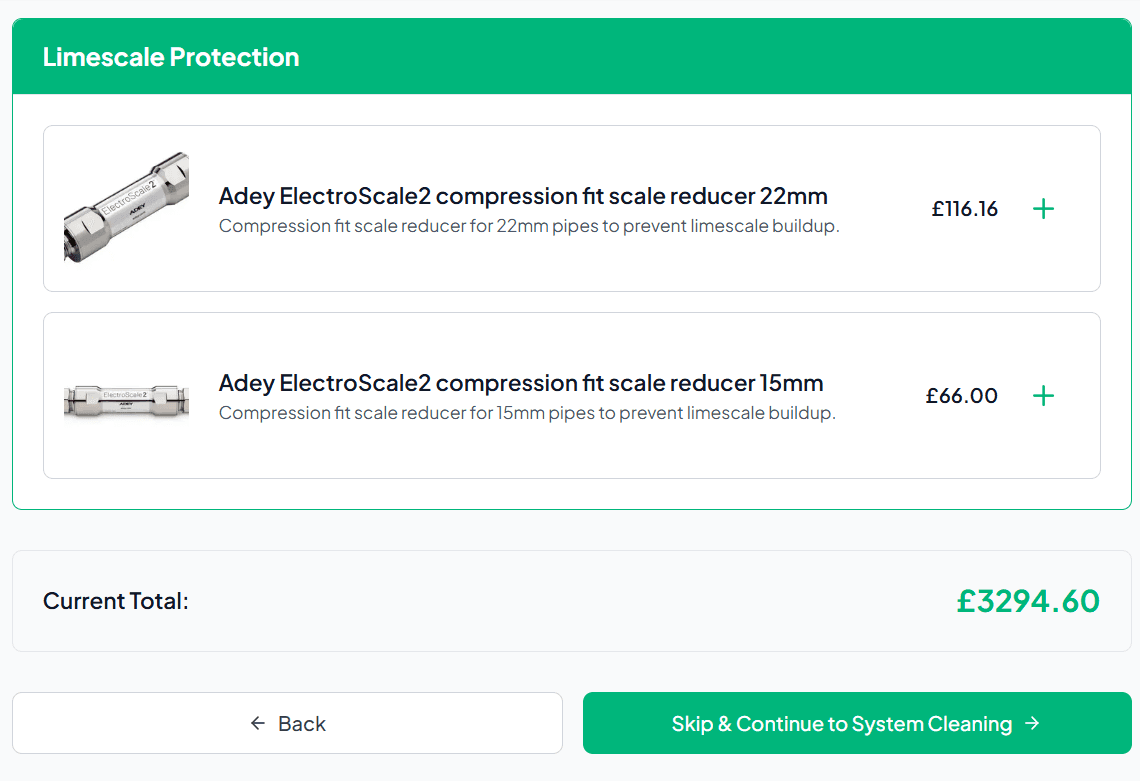This screenshot has width=1140, height=781.
Task: Click the Limescale Protection section header
Action: [171, 57]
